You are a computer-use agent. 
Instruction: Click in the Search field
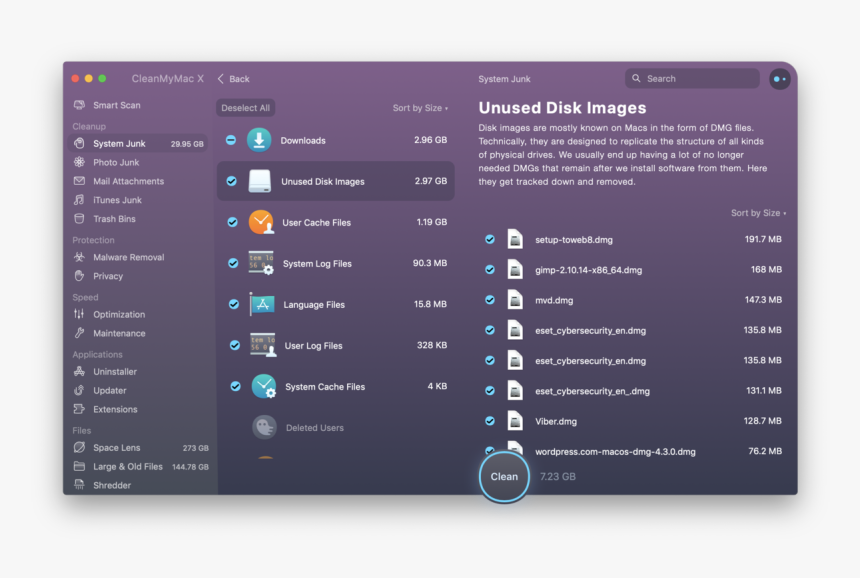tap(692, 78)
